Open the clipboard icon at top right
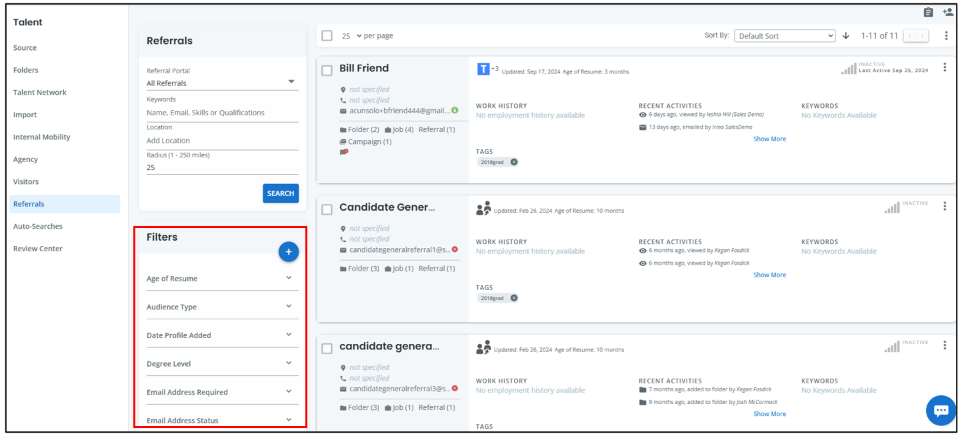 click(928, 13)
